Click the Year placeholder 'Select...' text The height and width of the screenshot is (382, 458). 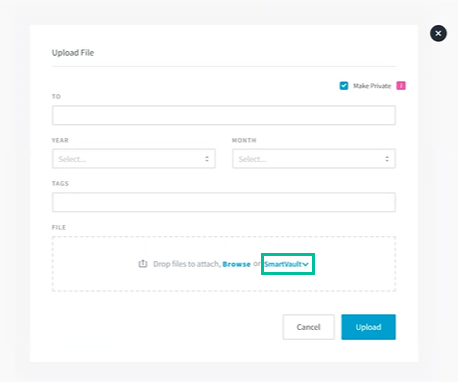tap(72, 159)
